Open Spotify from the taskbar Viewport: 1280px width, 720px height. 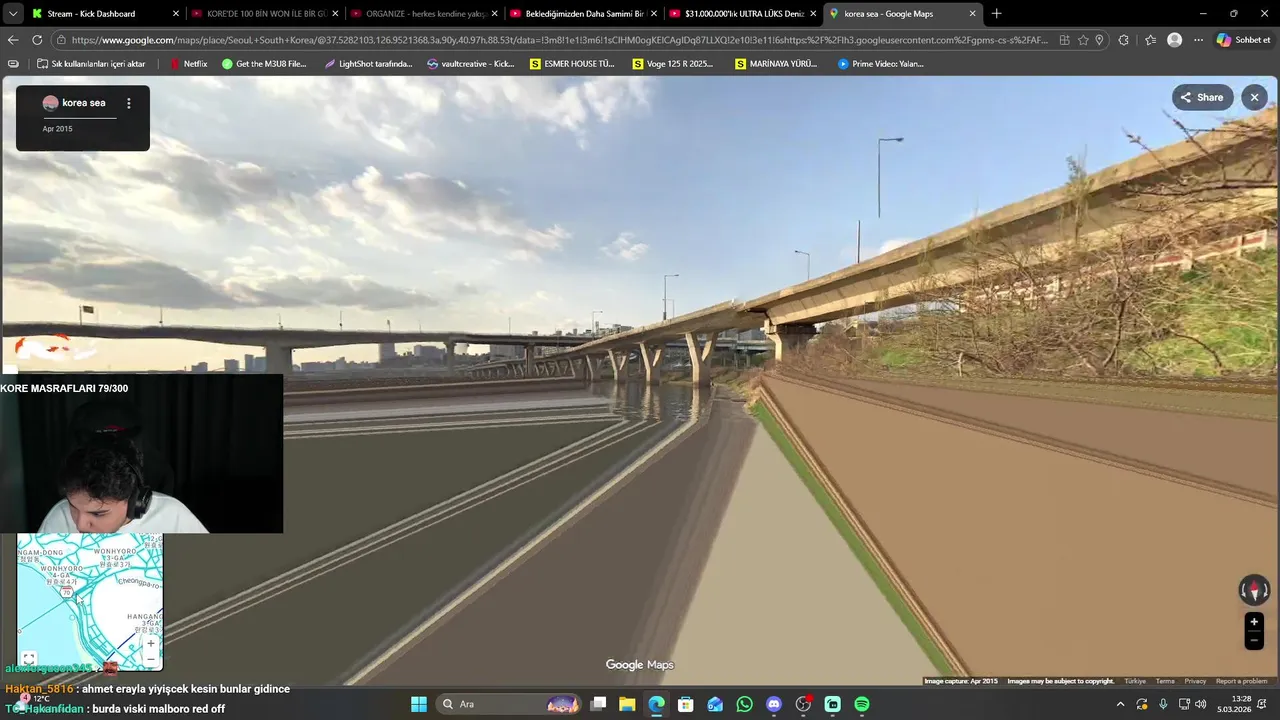tap(862, 704)
